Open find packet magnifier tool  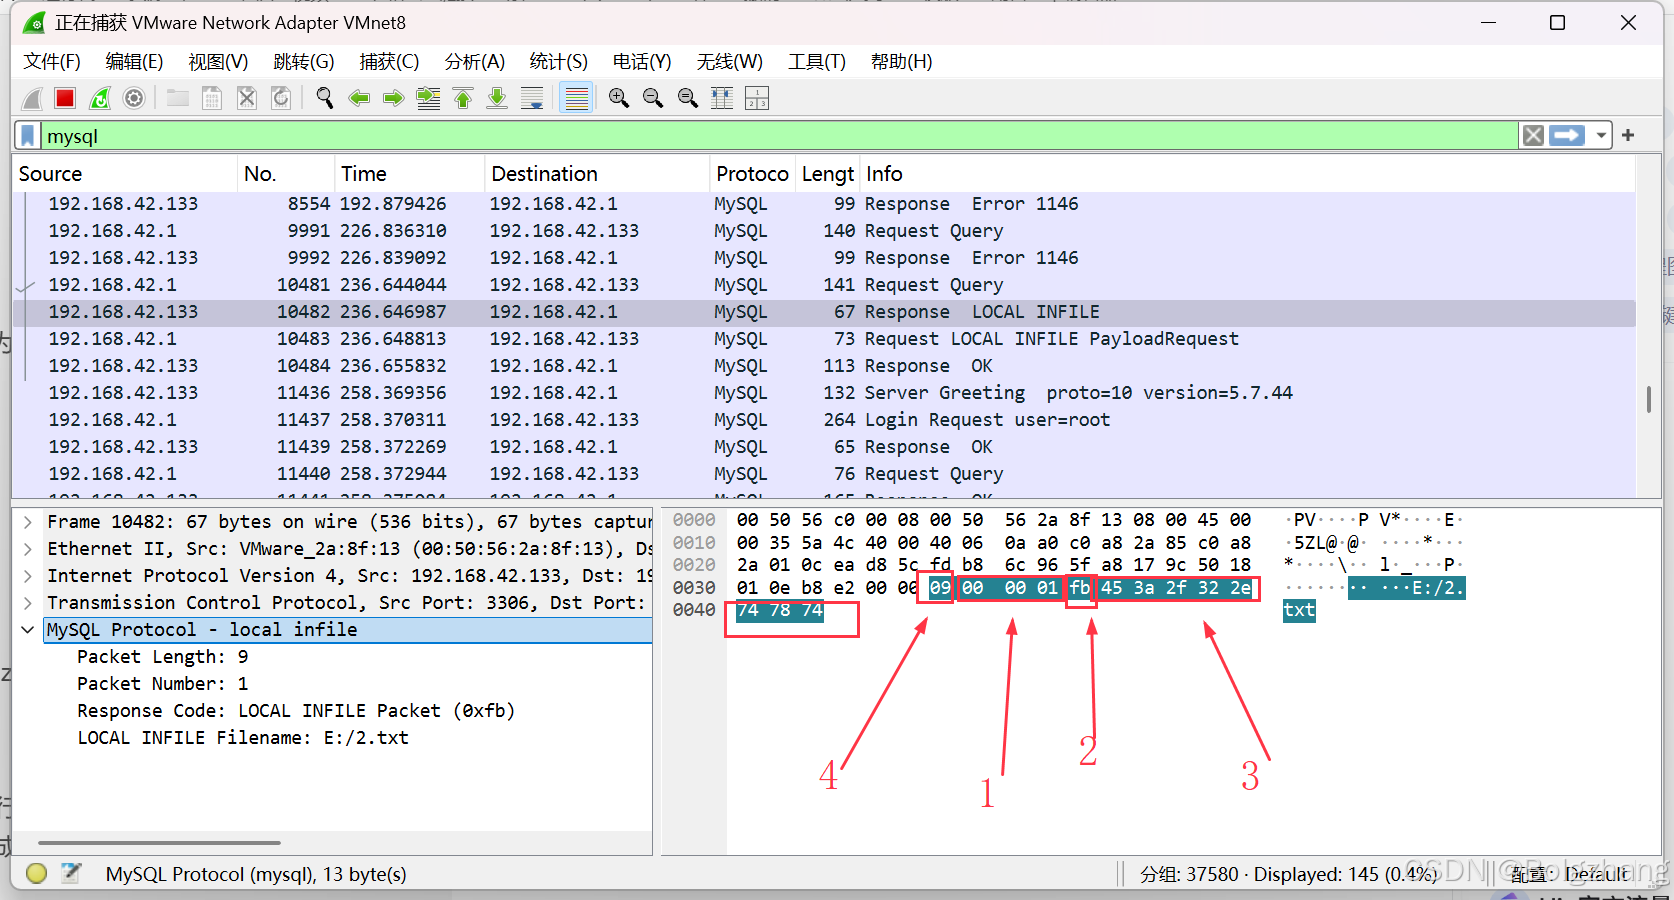click(325, 98)
